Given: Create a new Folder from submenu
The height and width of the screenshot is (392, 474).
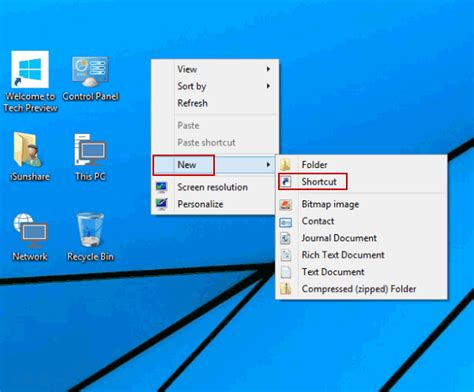Looking at the screenshot, I should pos(361,164).
